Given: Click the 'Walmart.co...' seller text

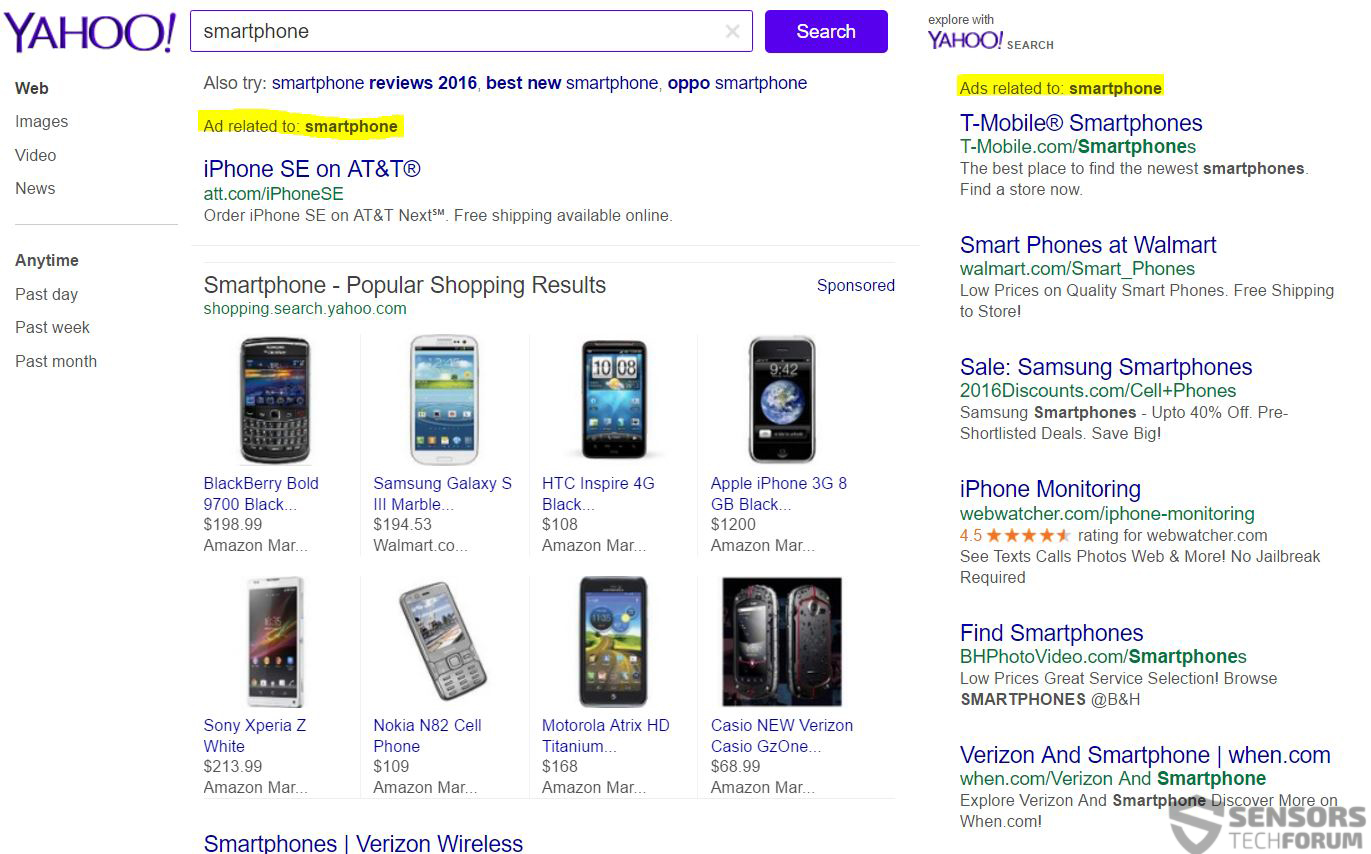Looking at the screenshot, I should point(420,545).
